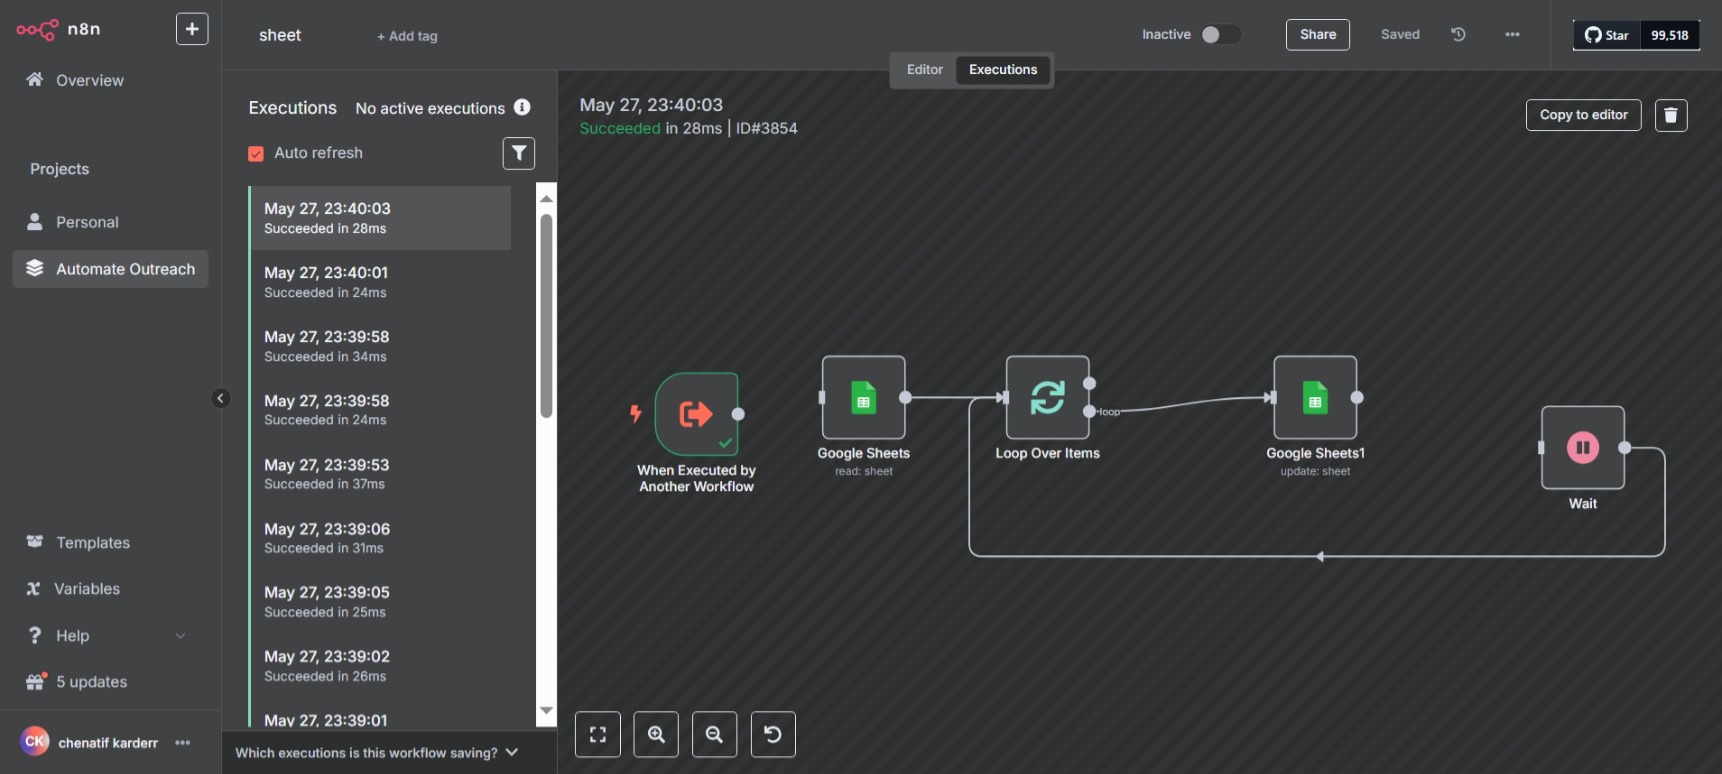Switch to the Editor tab

pos(924,69)
